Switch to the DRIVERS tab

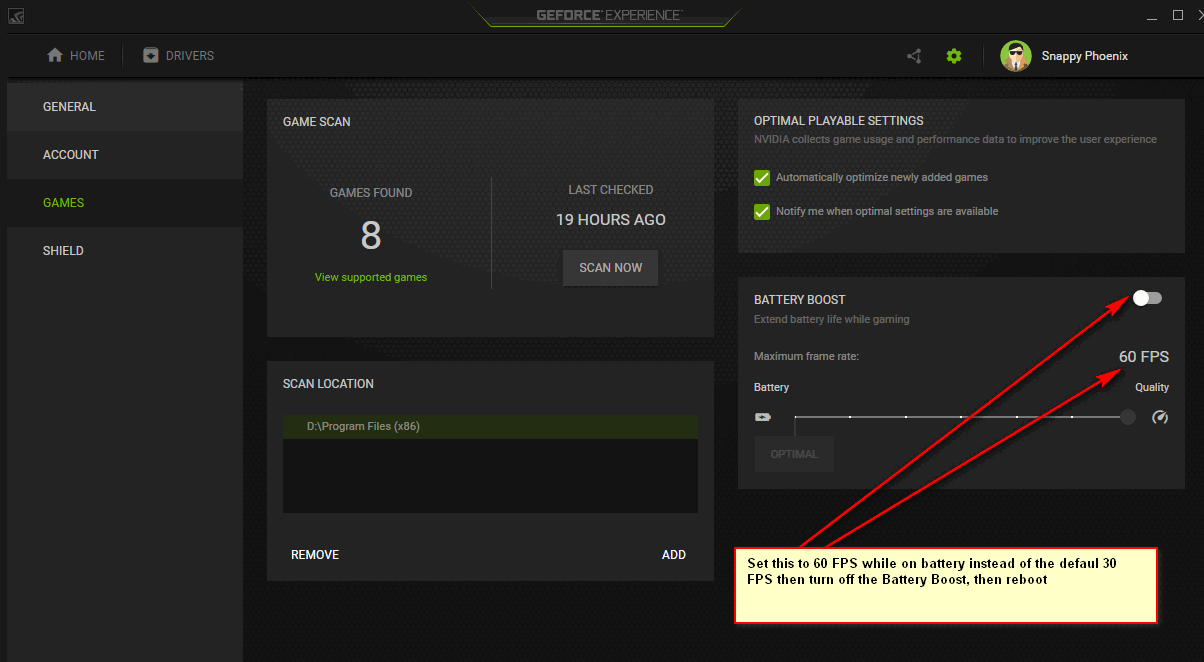coord(179,56)
